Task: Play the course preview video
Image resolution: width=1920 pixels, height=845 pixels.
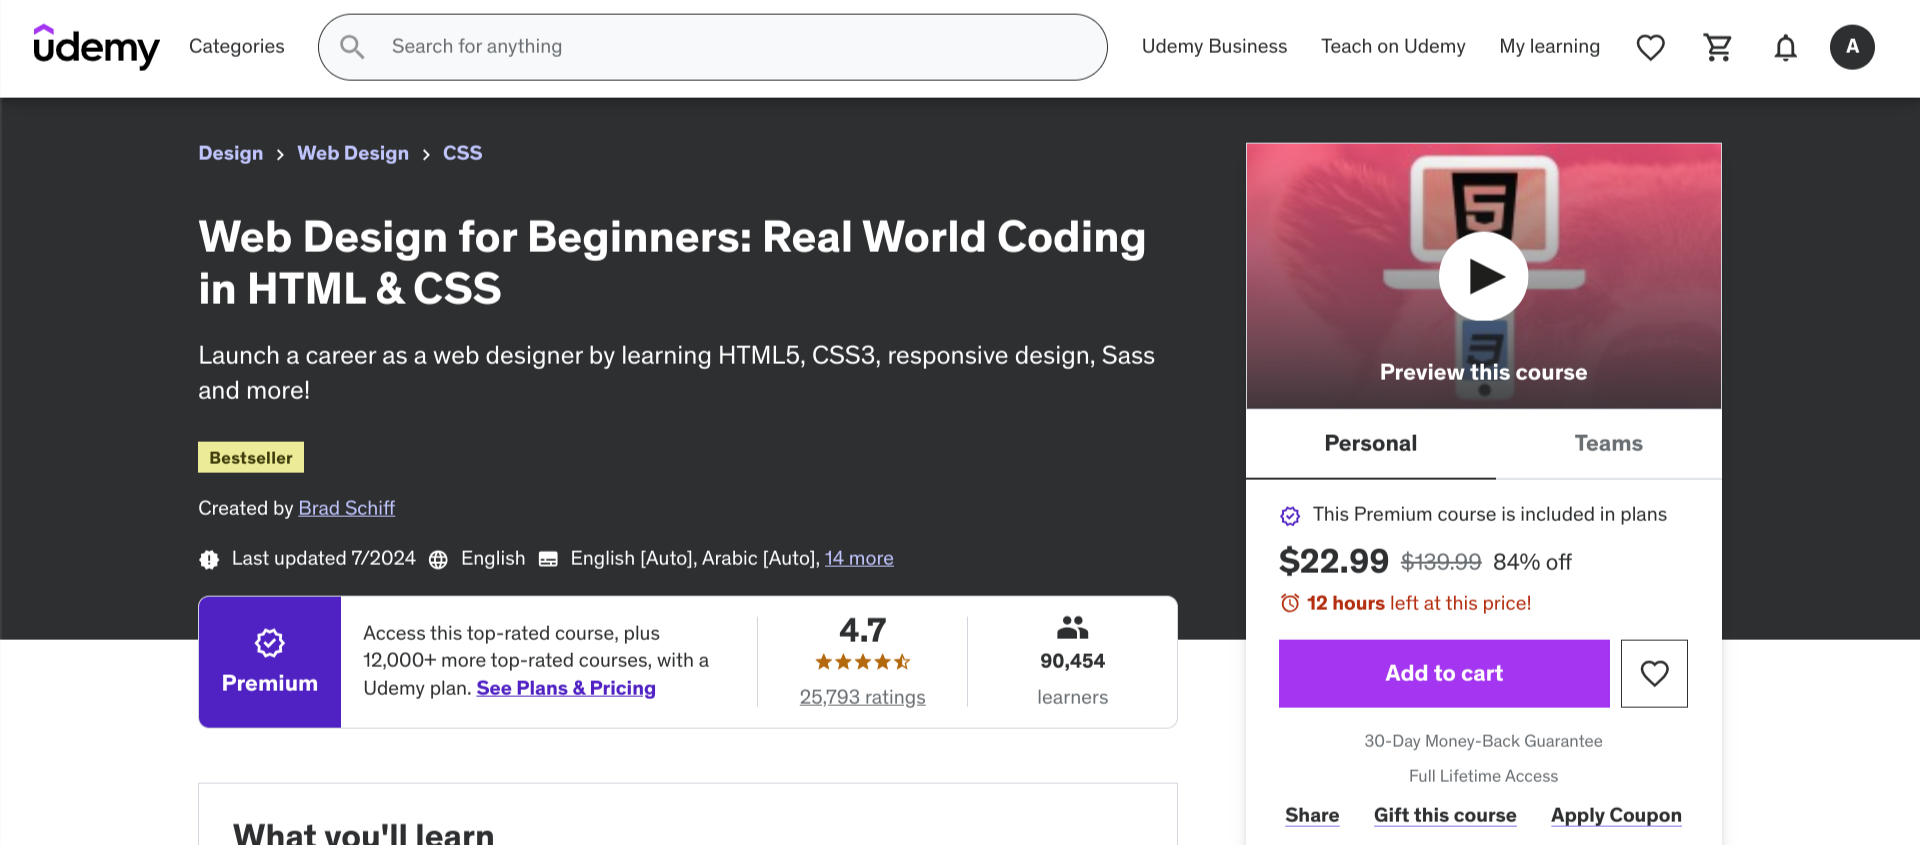Action: click(x=1483, y=276)
